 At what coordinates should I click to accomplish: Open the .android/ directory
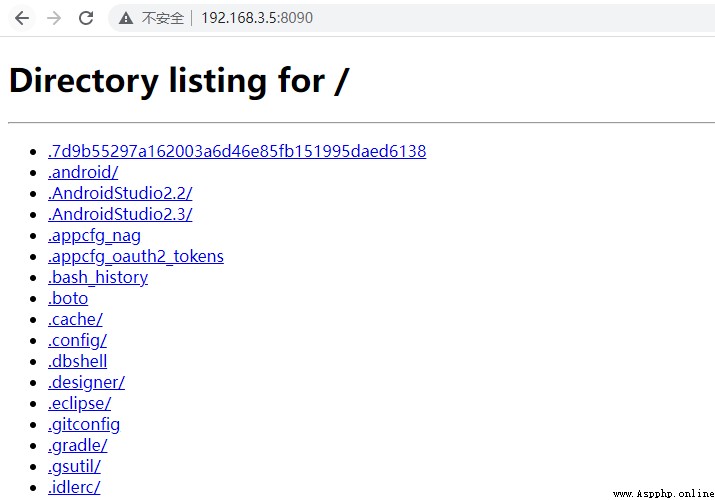(83, 172)
